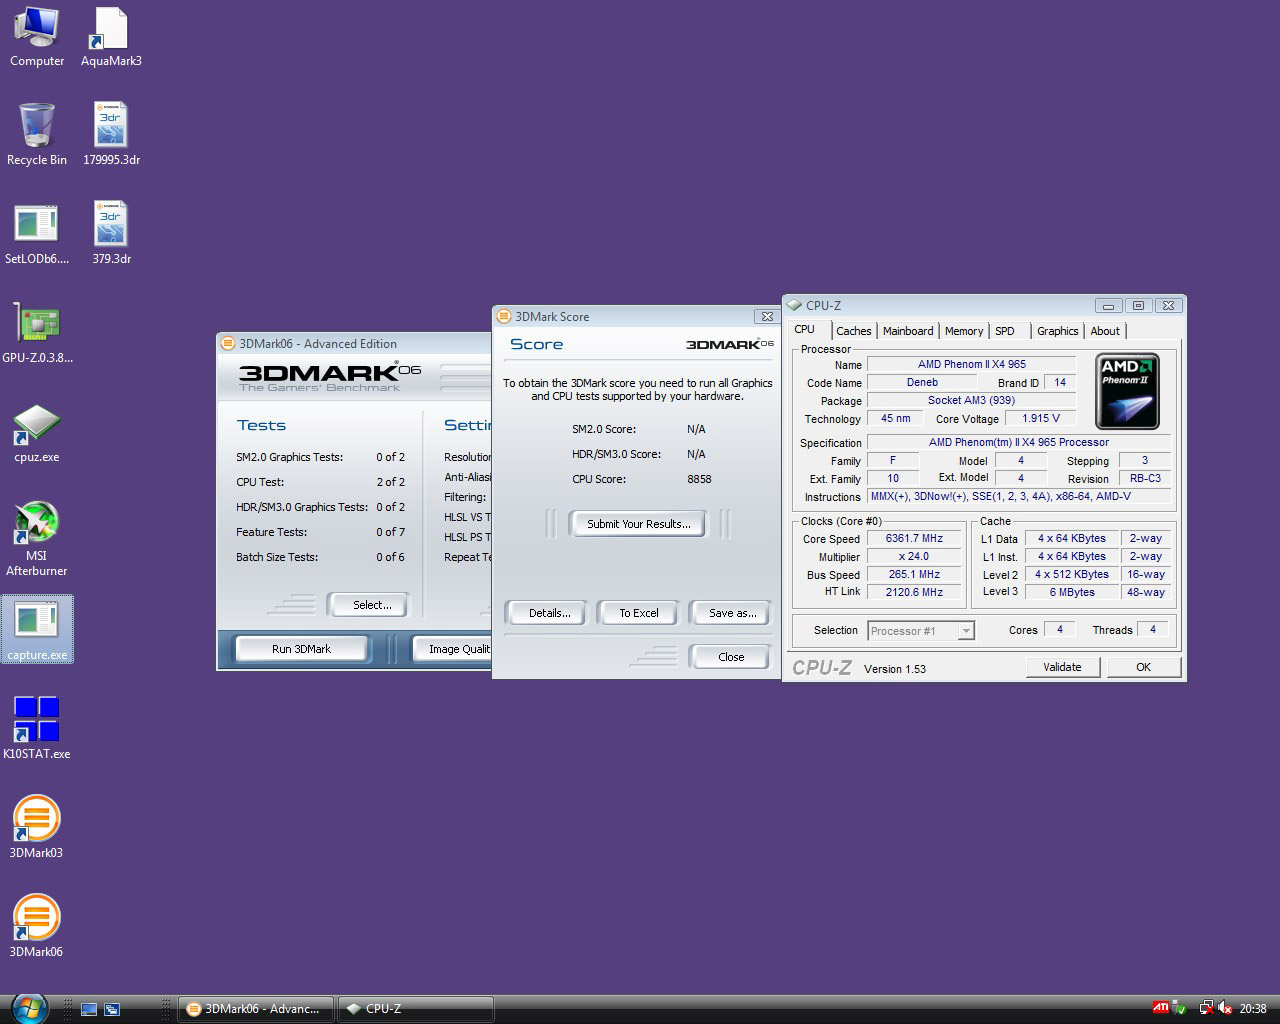
Task: Click the Core Speed value 6361.7 MHz
Action: (914, 538)
